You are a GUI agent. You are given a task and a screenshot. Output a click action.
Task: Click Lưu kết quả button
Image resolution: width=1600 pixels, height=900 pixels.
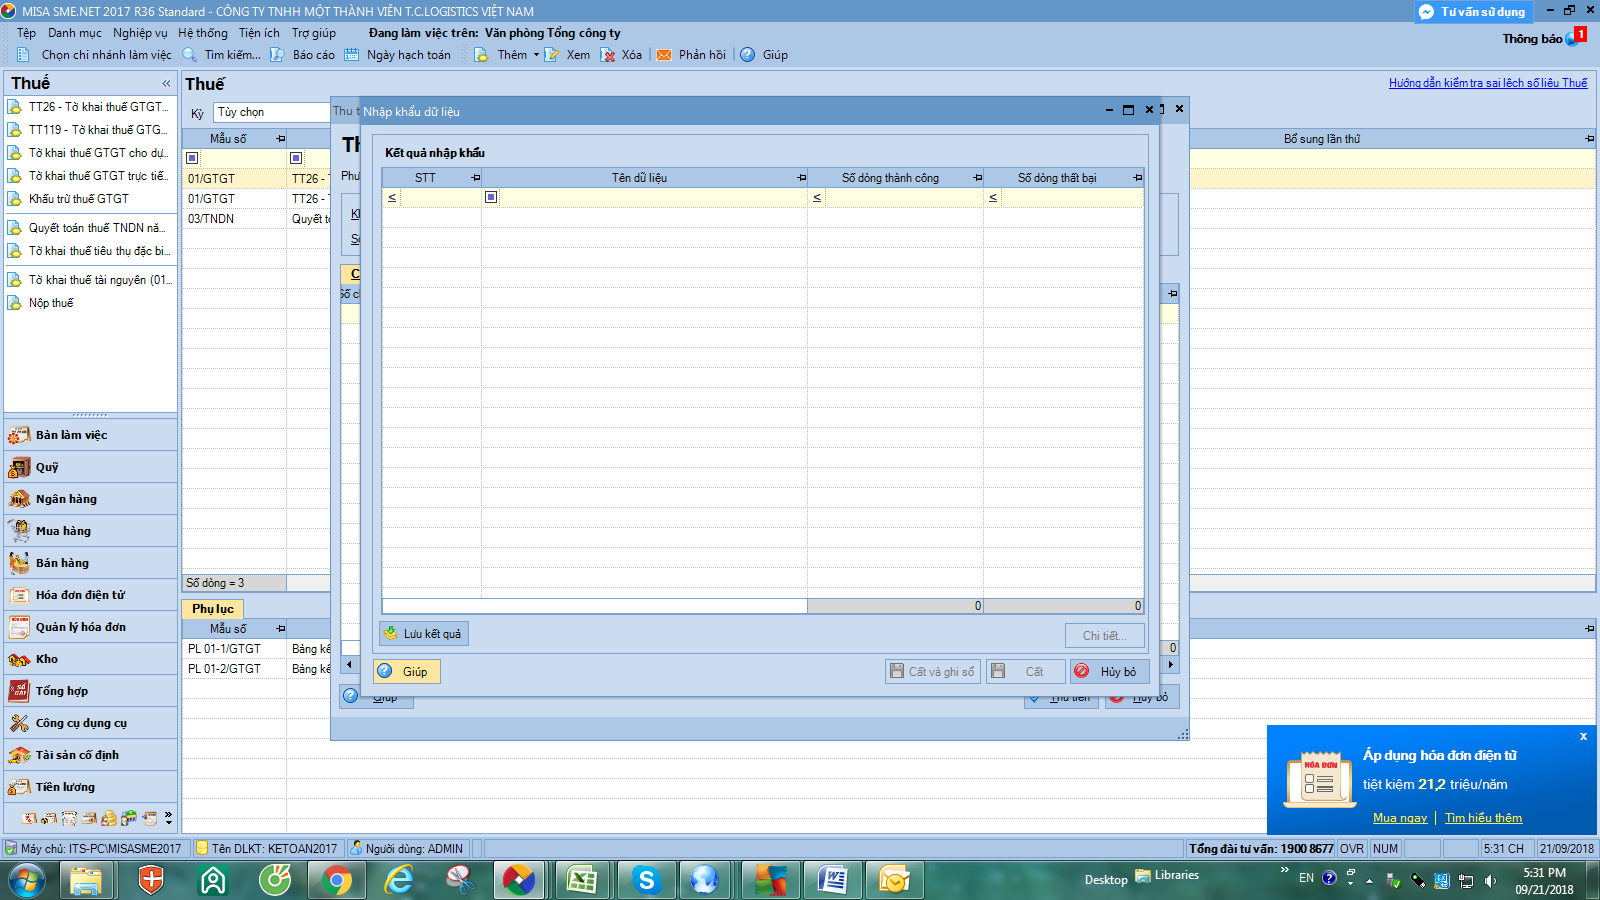pos(424,634)
